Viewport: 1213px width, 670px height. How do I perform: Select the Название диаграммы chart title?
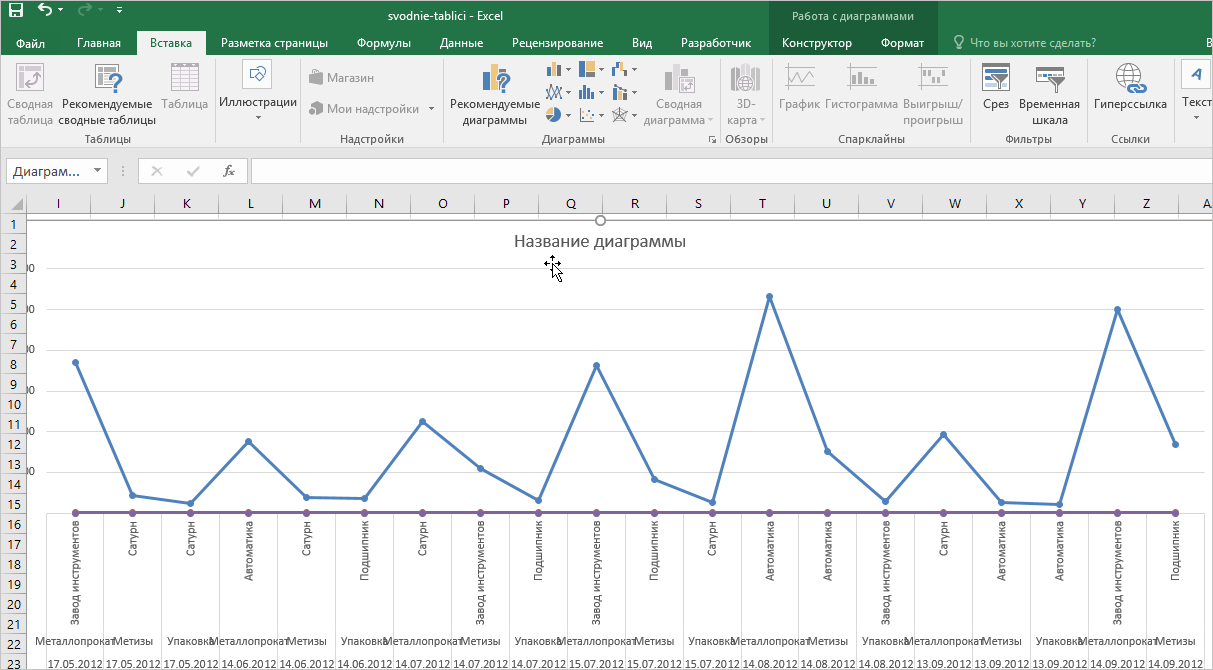click(599, 241)
